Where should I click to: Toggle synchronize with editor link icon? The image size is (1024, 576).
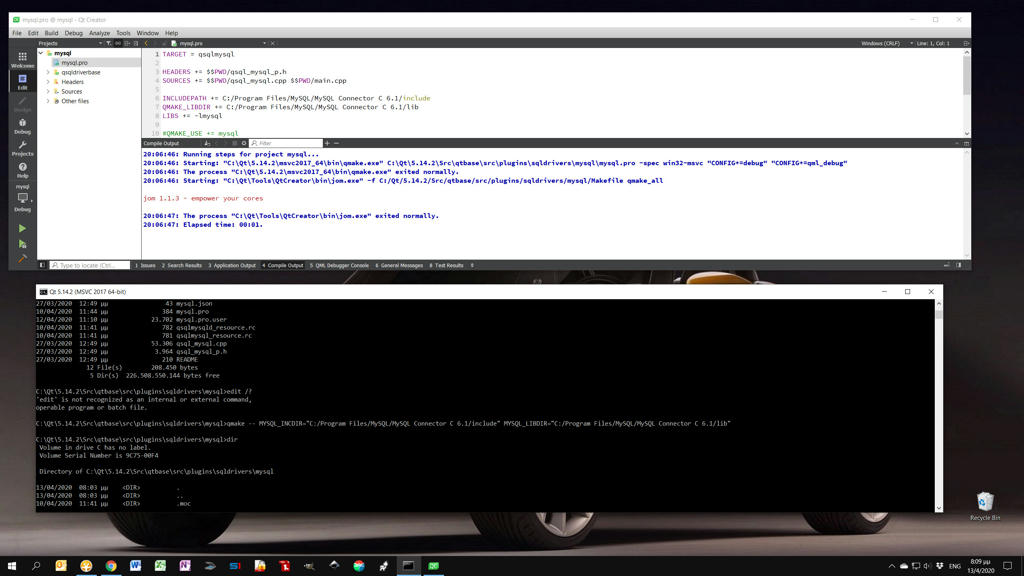tap(118, 43)
